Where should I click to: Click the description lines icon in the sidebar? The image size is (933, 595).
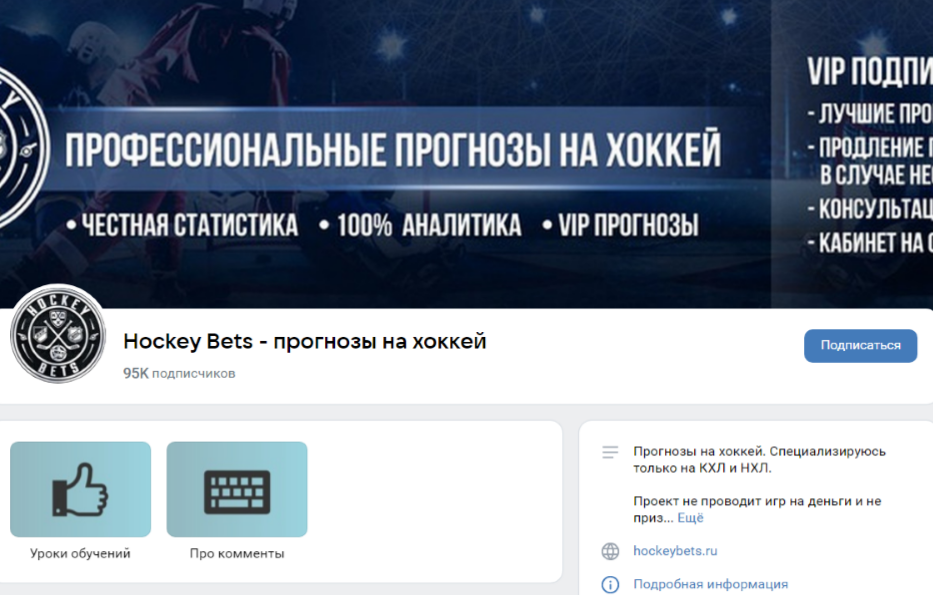pyautogui.click(x=609, y=450)
